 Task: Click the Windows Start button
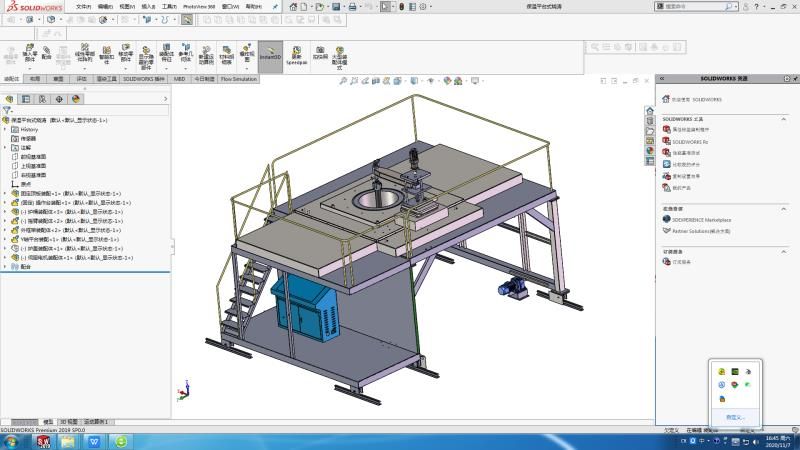pos(12,441)
